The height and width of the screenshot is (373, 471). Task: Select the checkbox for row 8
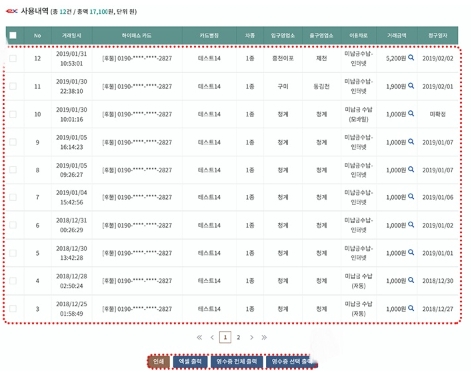click(x=13, y=170)
